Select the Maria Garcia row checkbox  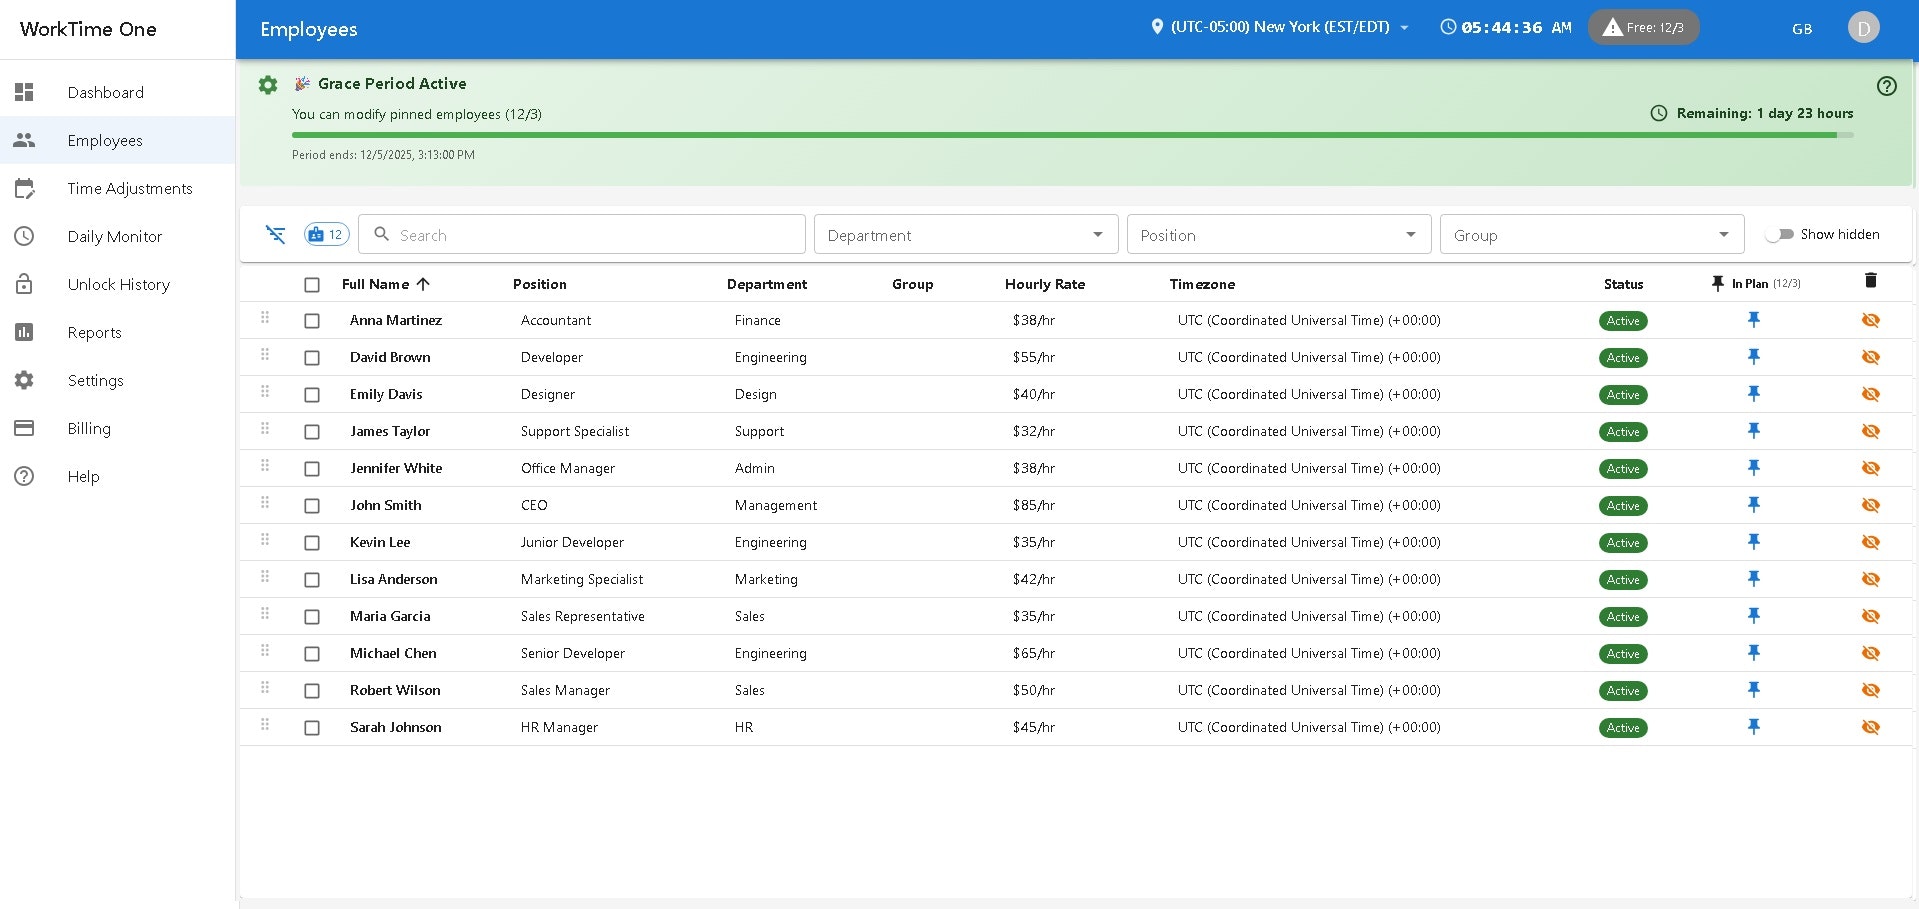click(312, 617)
